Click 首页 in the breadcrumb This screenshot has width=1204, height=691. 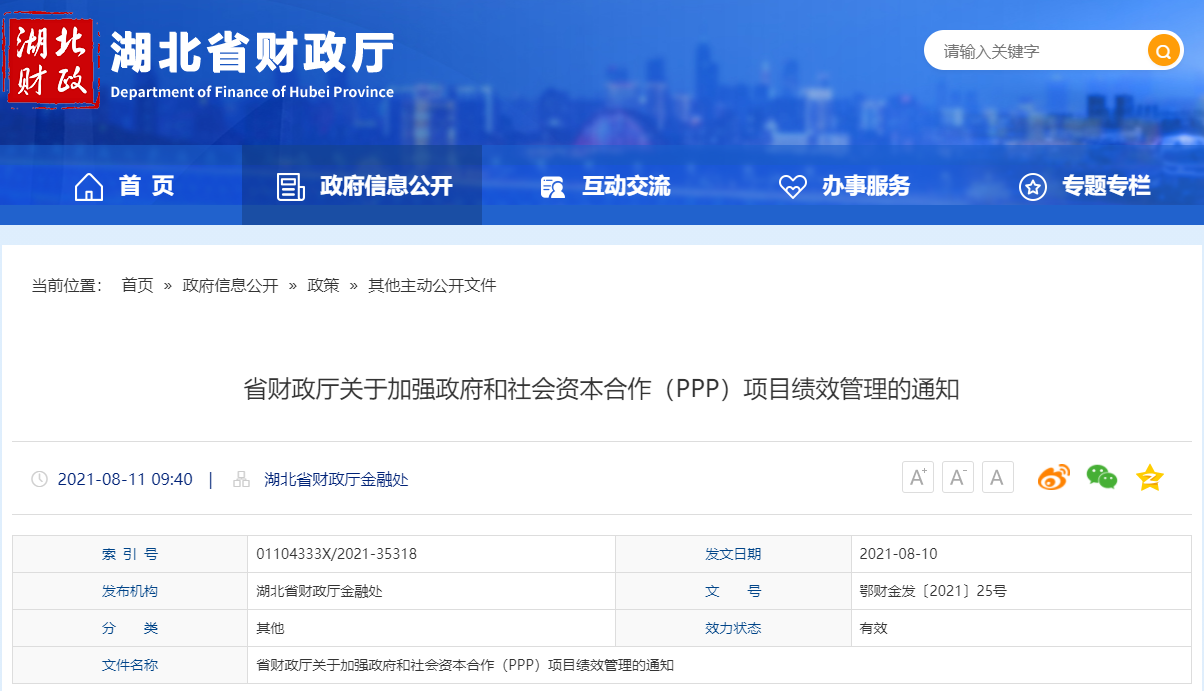[x=137, y=285]
